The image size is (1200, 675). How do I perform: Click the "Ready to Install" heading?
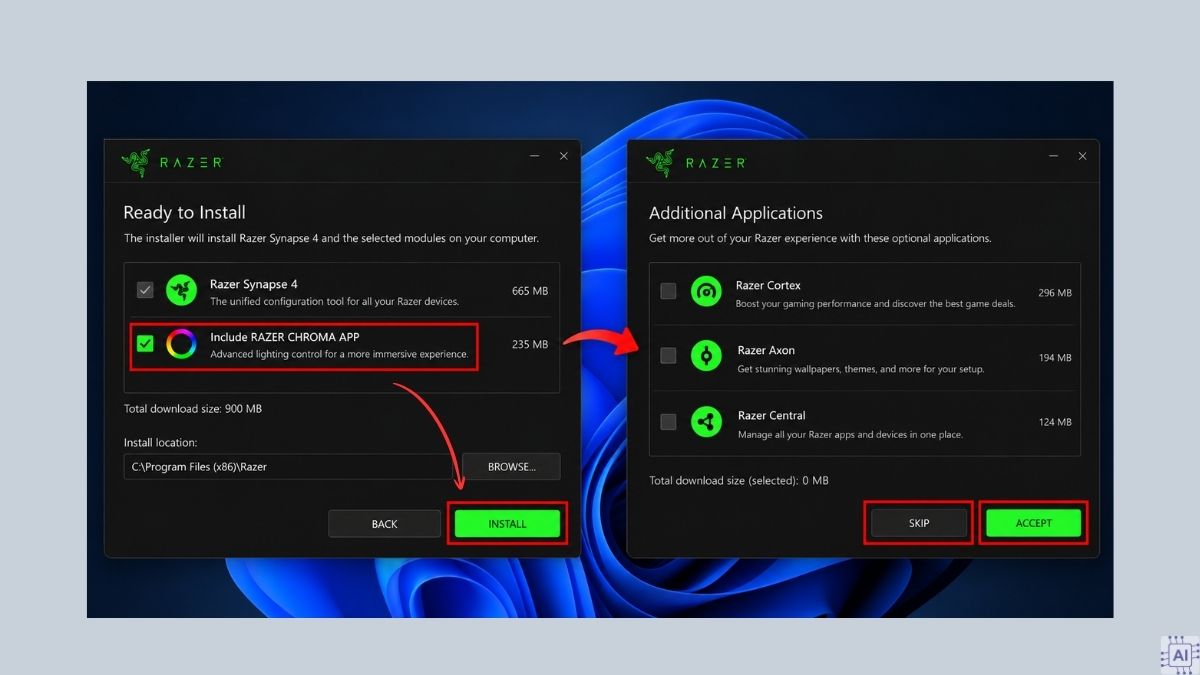click(184, 212)
